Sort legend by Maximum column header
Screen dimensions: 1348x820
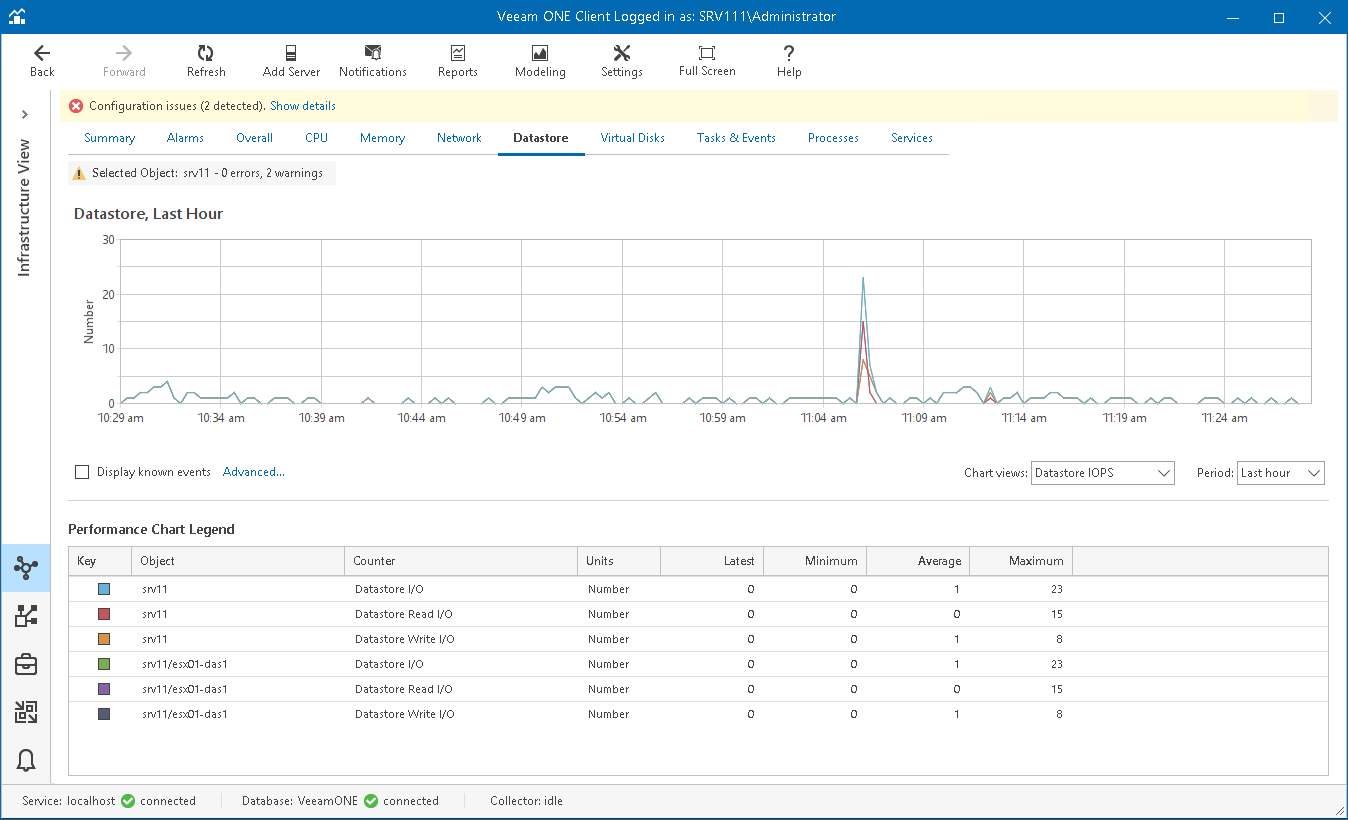1021,561
